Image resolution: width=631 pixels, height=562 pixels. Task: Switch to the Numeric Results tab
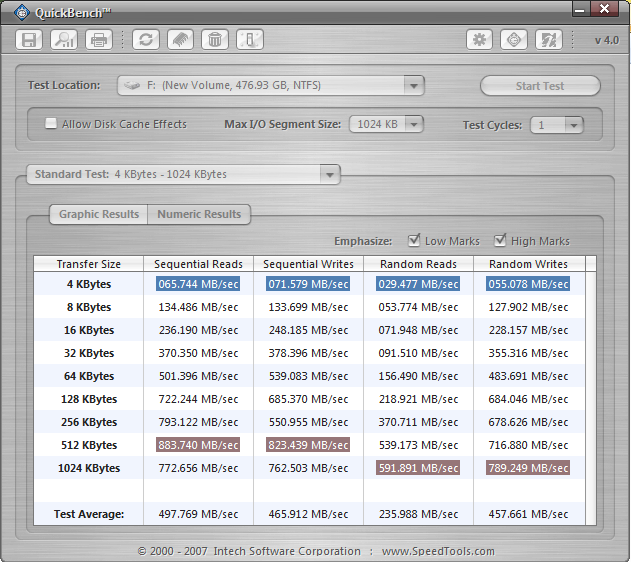point(199,214)
